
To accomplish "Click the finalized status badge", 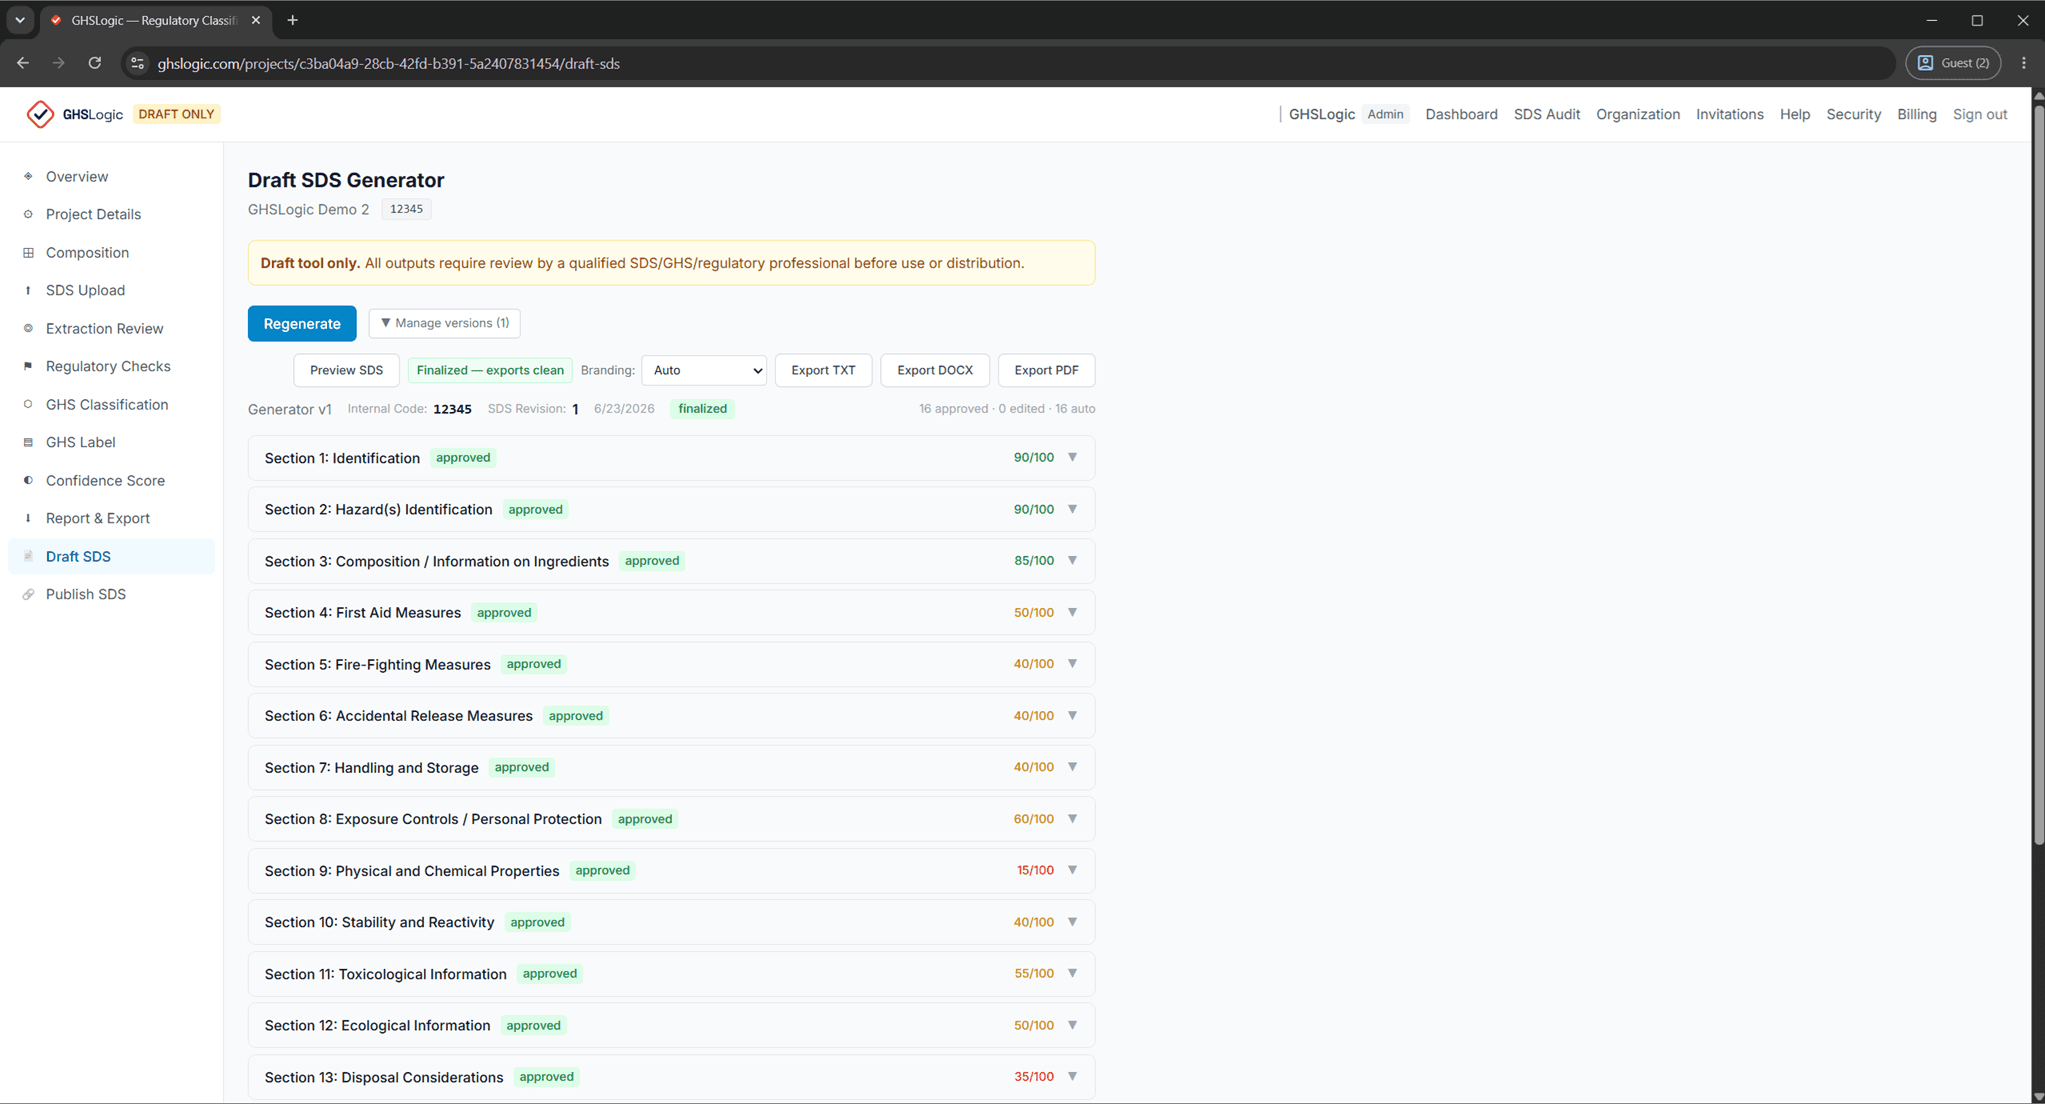I will click(x=702, y=408).
